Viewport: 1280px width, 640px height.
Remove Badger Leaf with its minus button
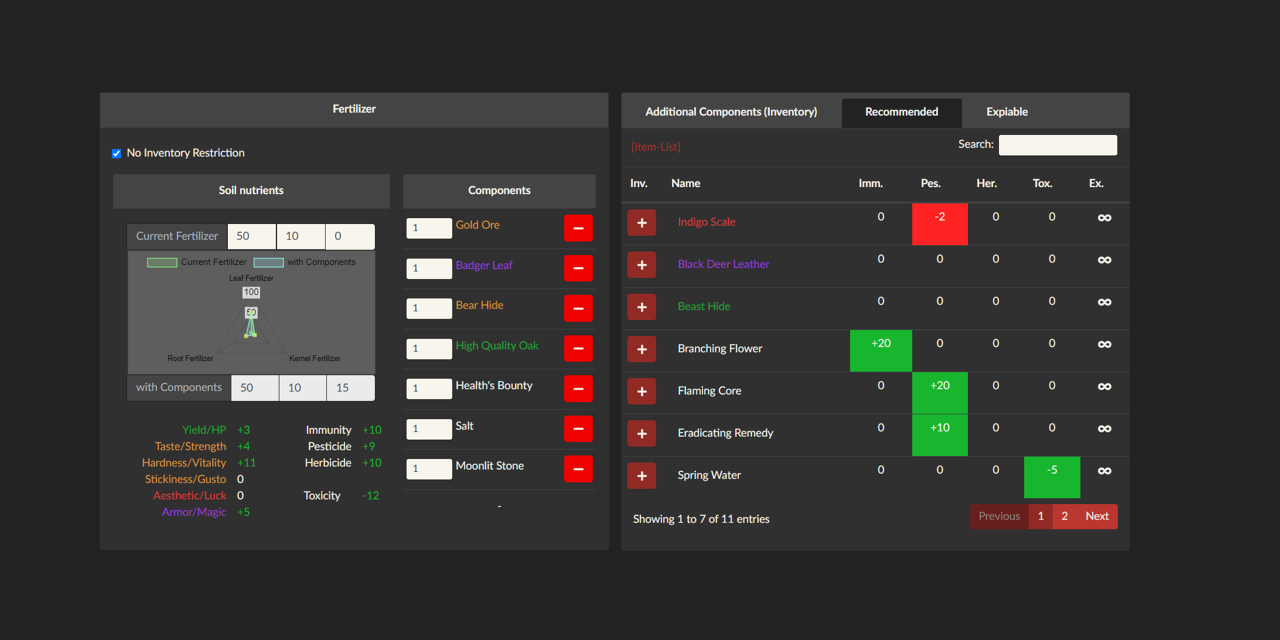[578, 268]
